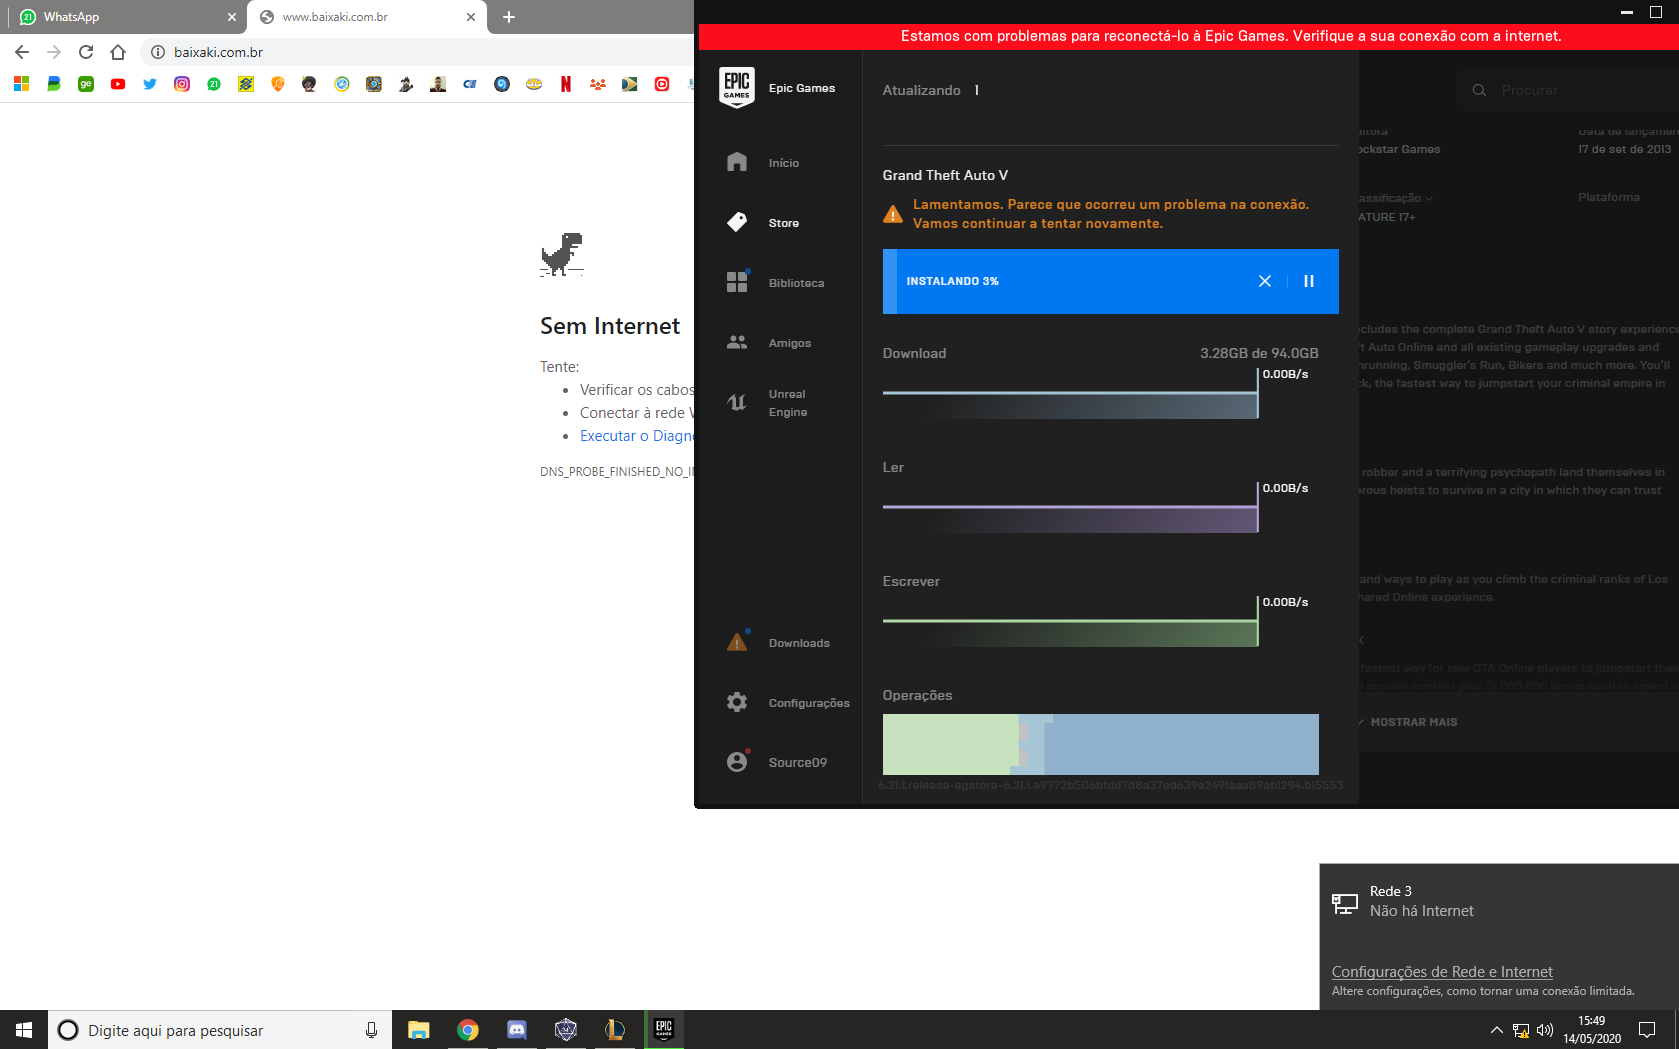
Task: Pause the GTA V installation
Action: pyautogui.click(x=1309, y=281)
